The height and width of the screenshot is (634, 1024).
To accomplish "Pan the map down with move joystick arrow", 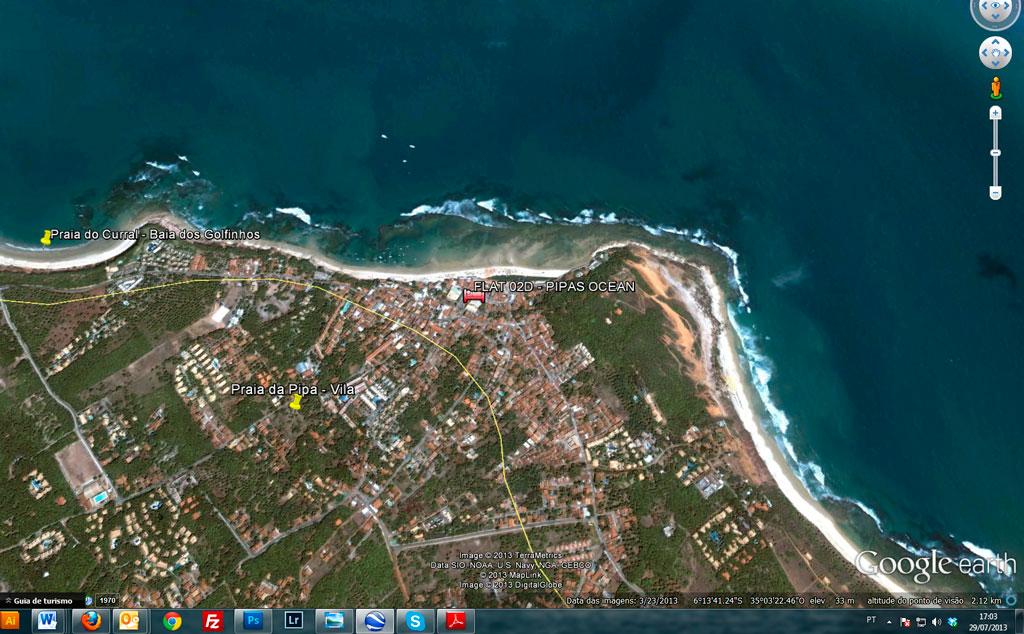I will 995,64.
